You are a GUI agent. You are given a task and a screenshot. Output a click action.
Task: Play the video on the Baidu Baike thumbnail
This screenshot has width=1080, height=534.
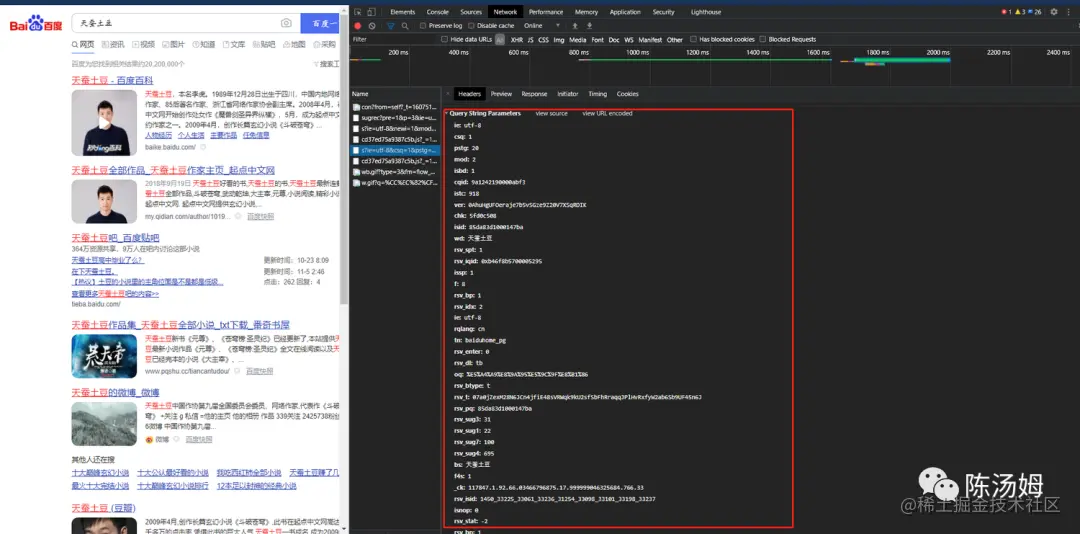104,123
